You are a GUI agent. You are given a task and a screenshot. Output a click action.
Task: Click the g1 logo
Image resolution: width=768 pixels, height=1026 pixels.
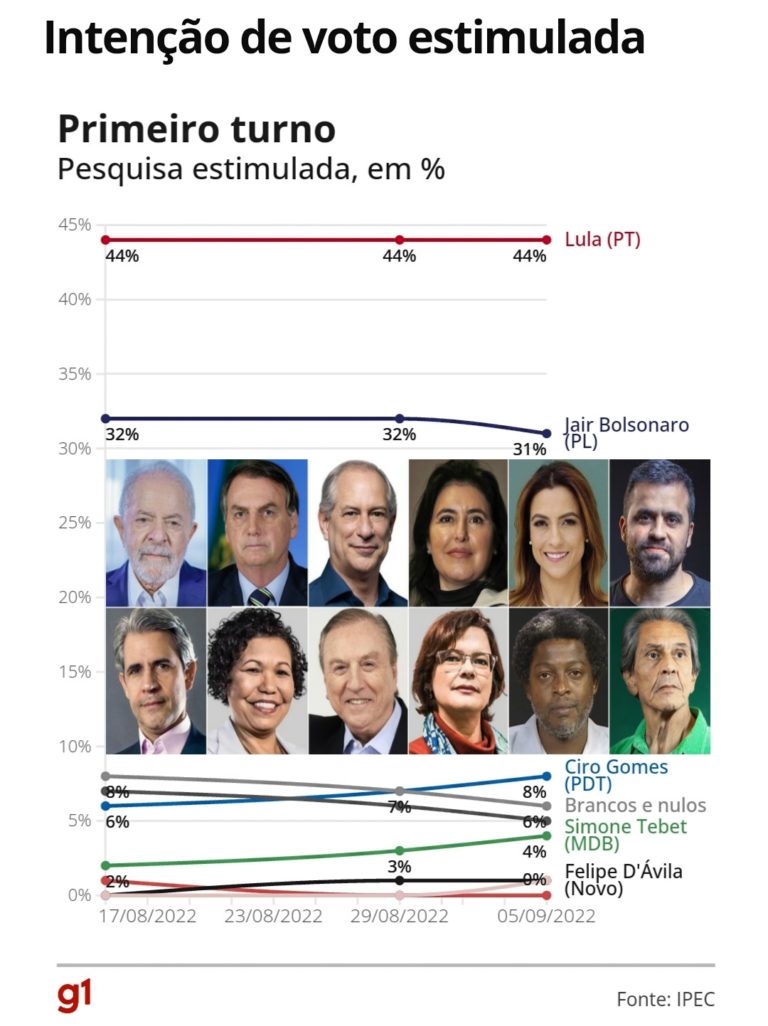74,997
